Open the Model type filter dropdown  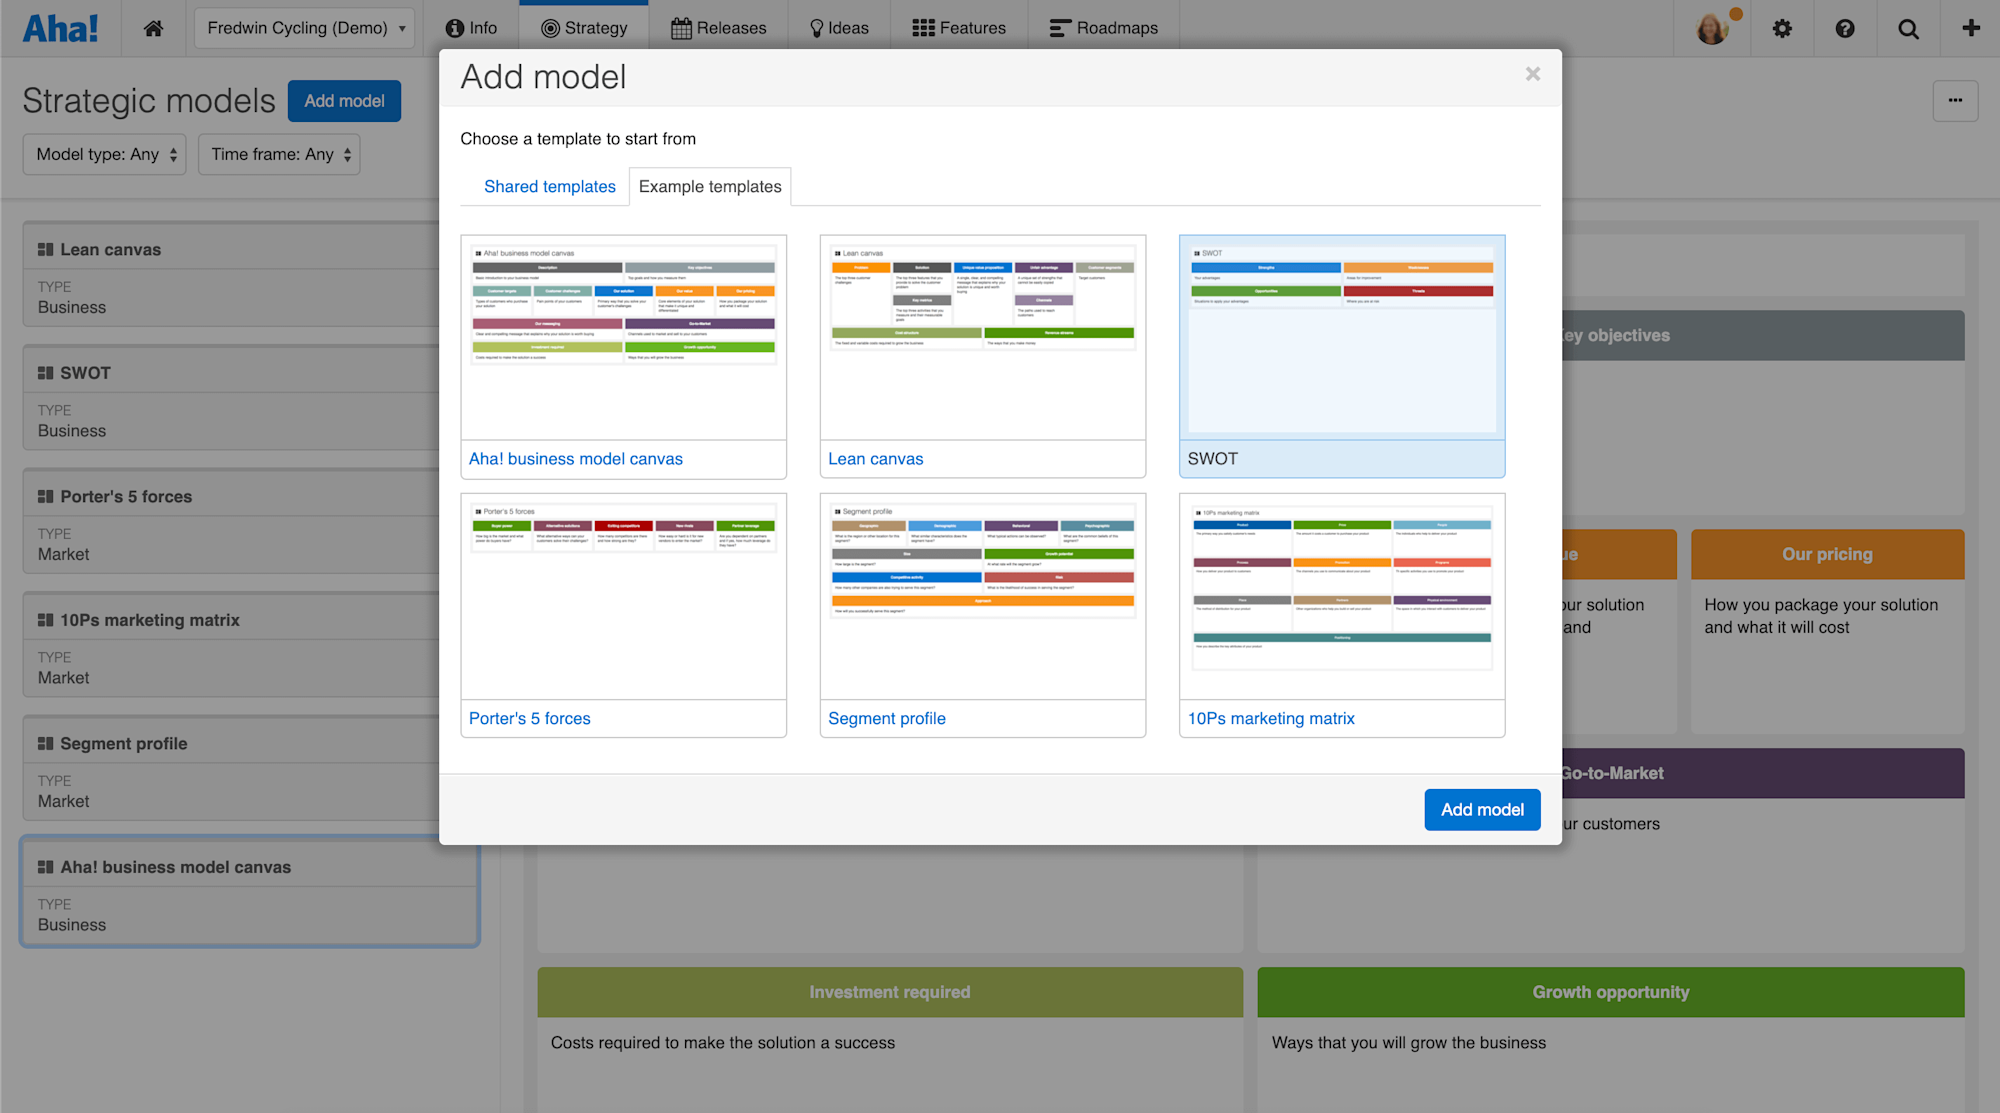click(105, 154)
